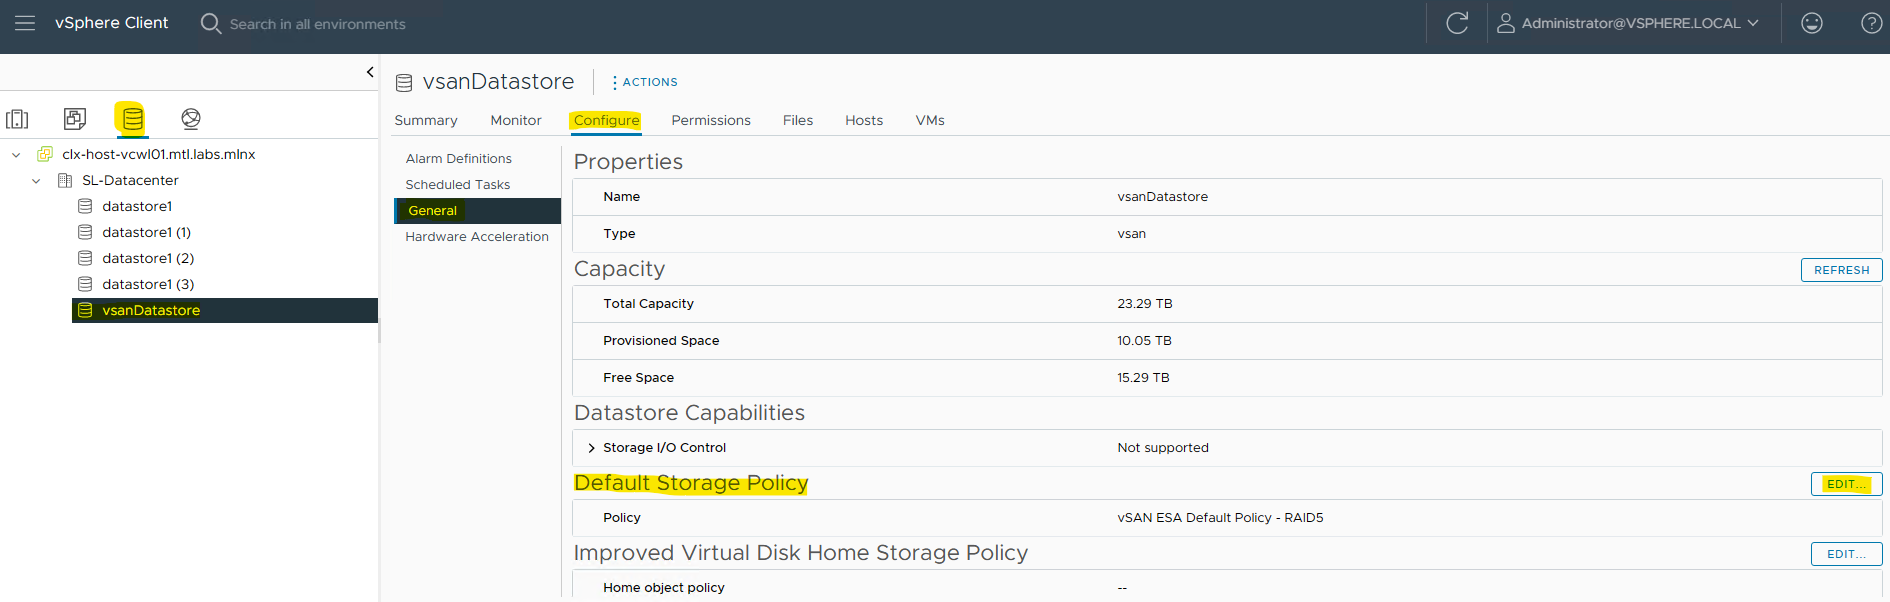Switch to VMs and Templates inventory view
Viewport: 1890px width, 602px height.
75,119
